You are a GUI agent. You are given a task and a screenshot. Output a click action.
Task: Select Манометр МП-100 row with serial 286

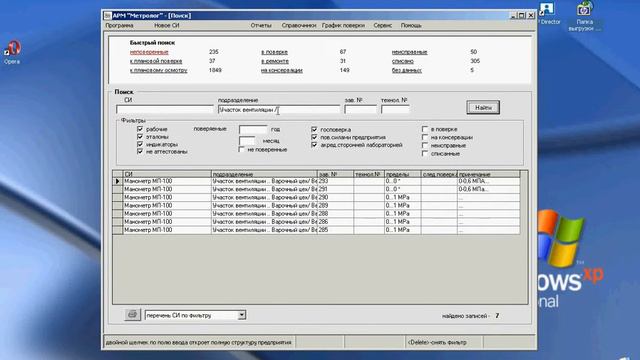[x=316, y=222]
